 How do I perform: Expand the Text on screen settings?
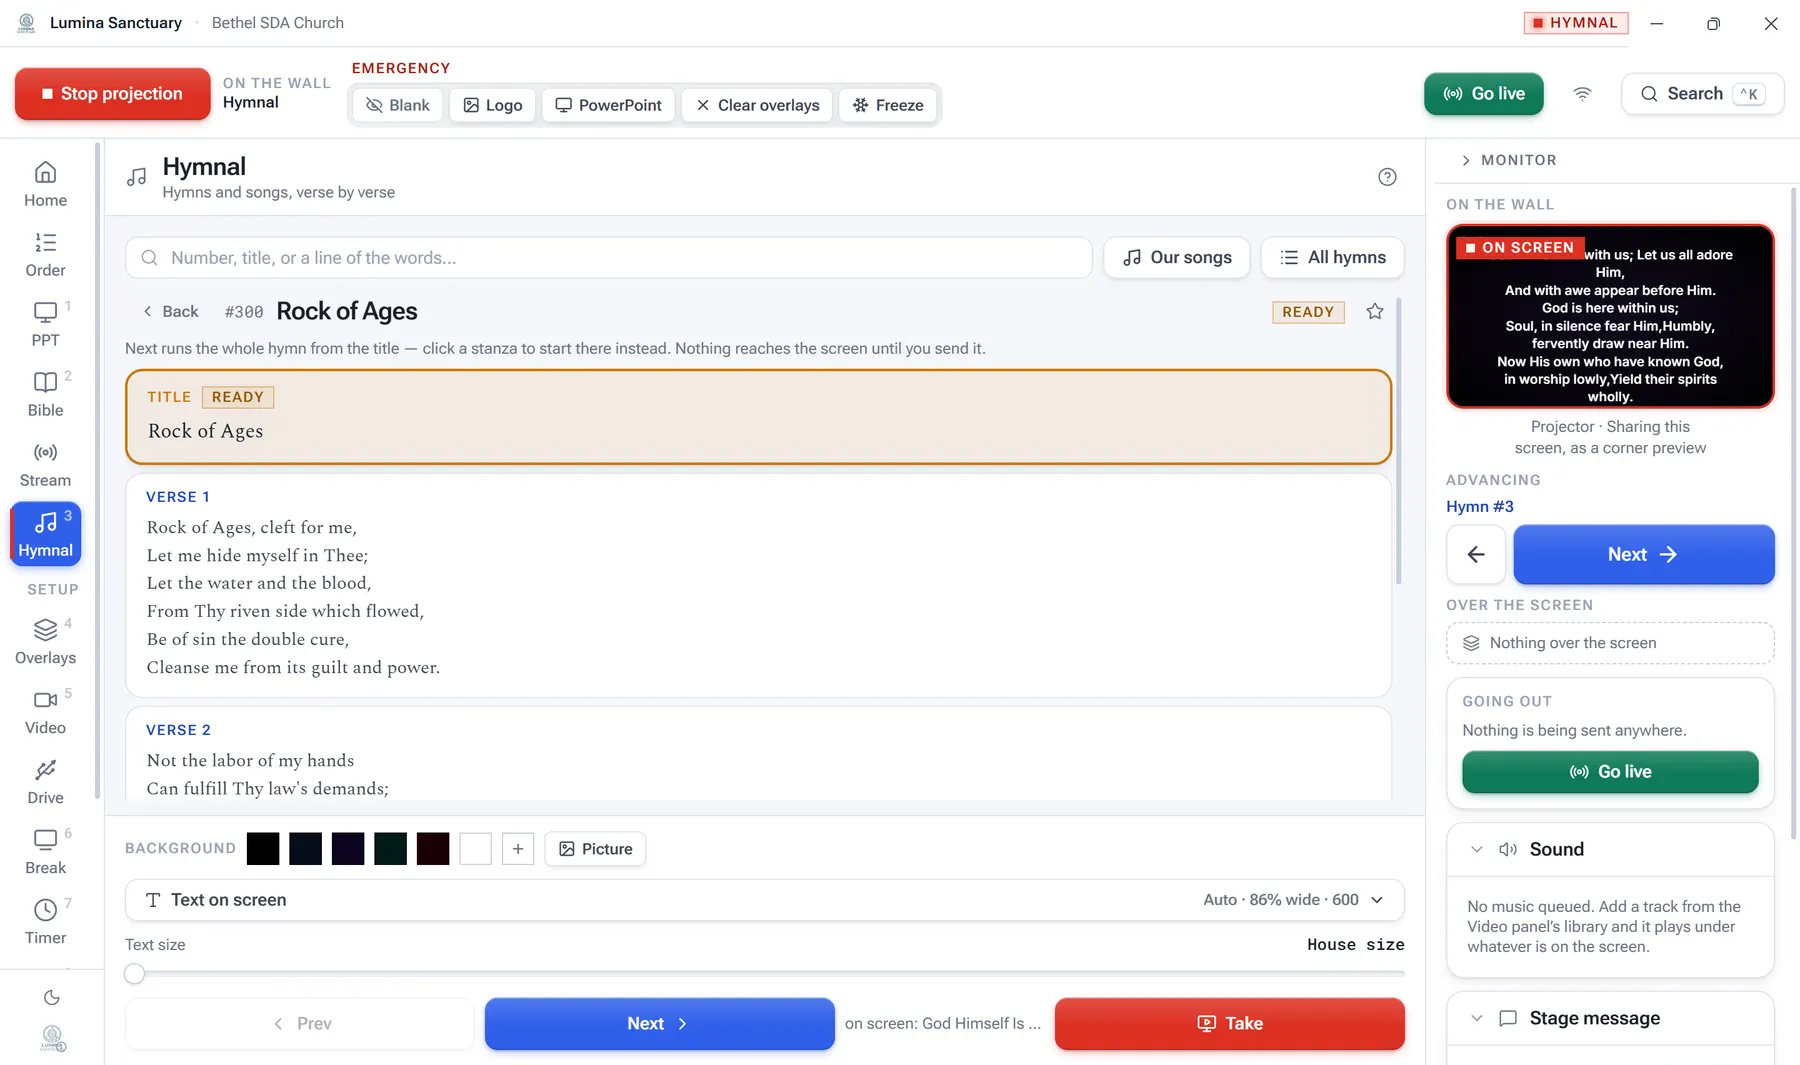764,900
